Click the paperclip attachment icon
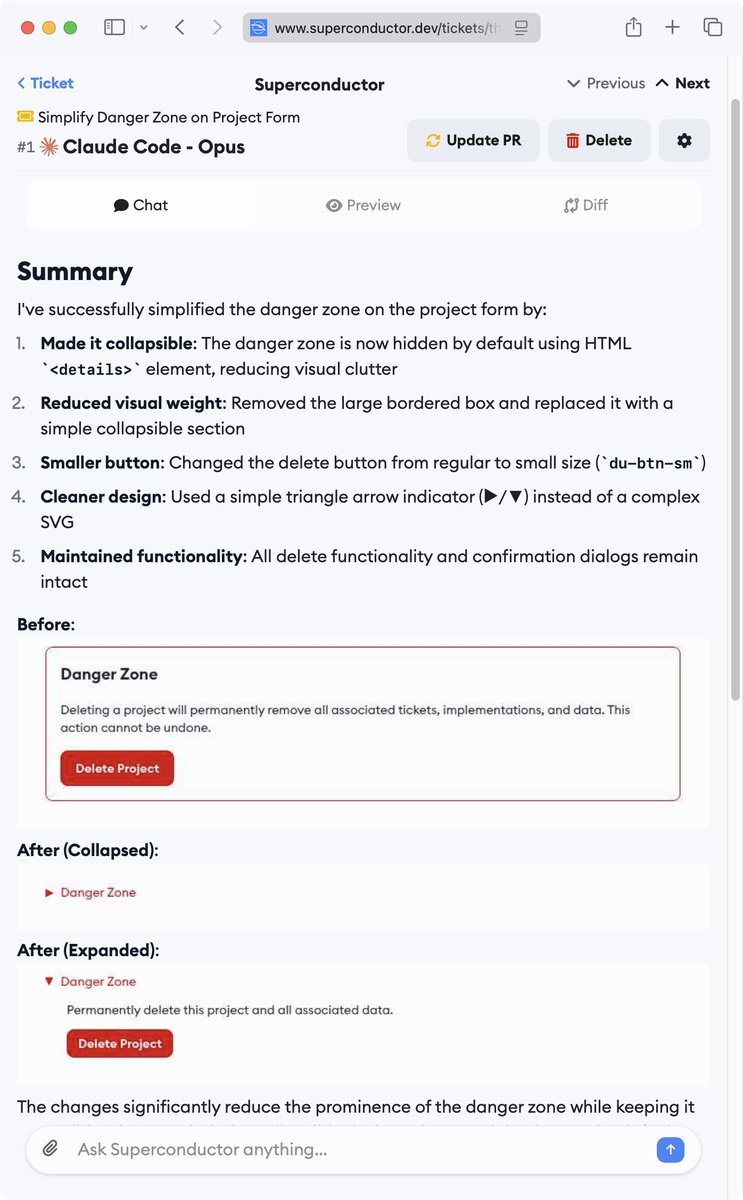743x1200 pixels. point(50,1149)
